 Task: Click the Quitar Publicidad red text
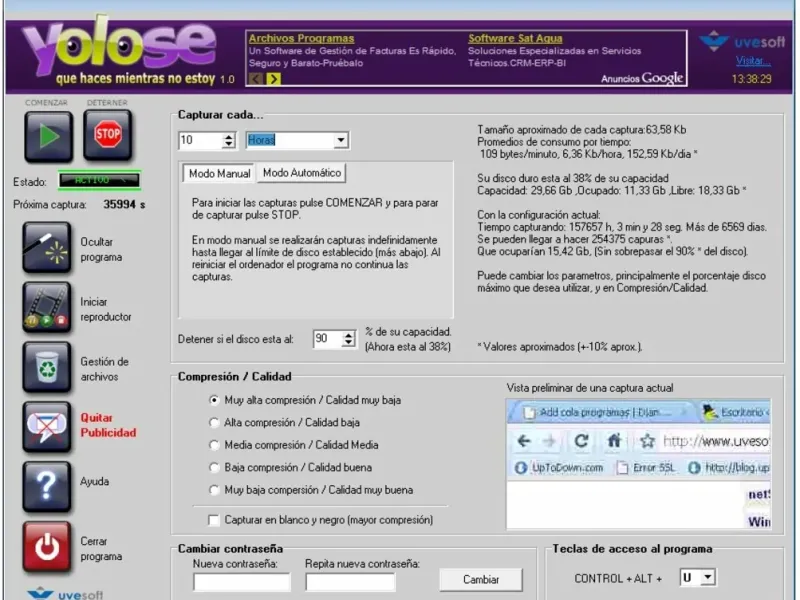[x=108, y=425]
